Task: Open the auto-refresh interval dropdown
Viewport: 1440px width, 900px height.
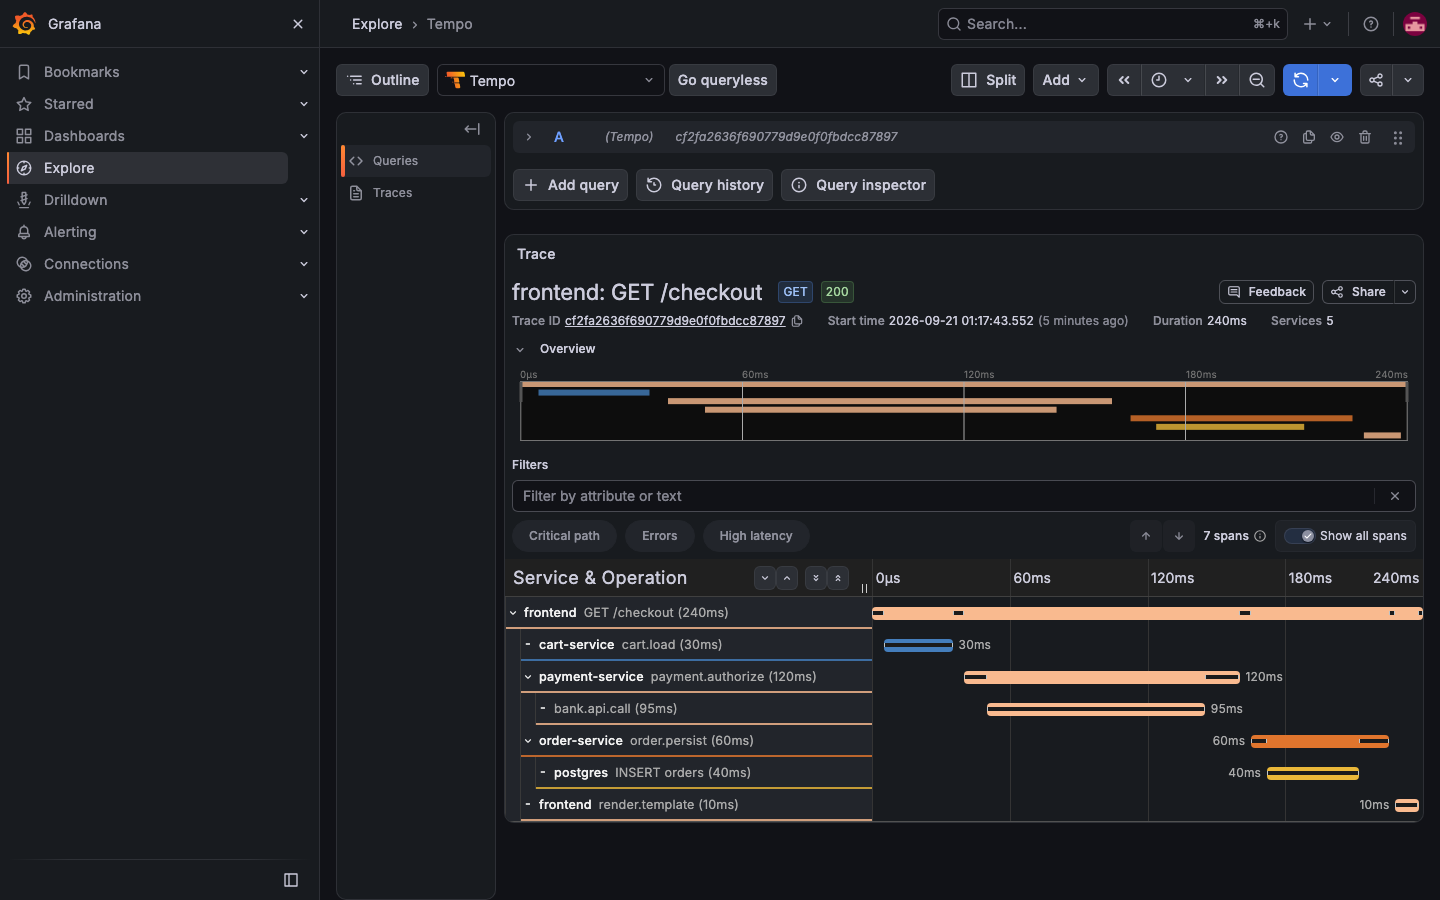Action: 1335,80
